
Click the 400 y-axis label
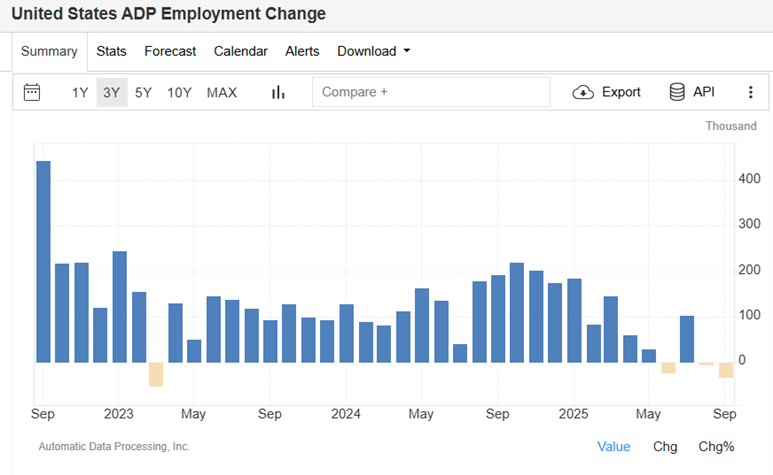pos(749,178)
